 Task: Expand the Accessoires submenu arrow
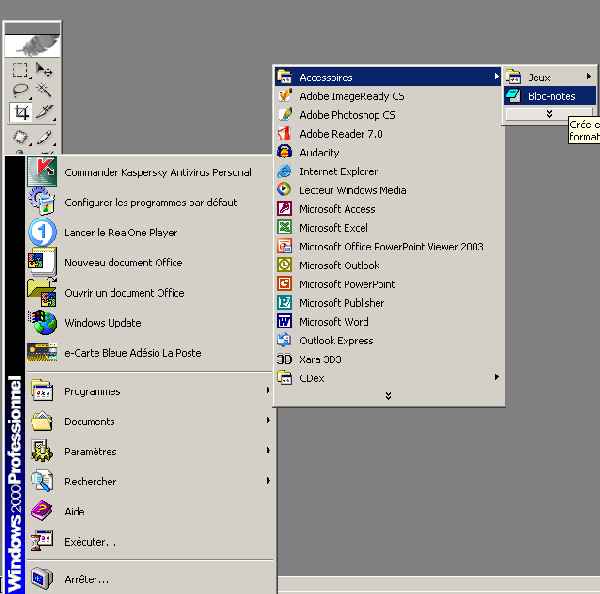(x=496, y=77)
